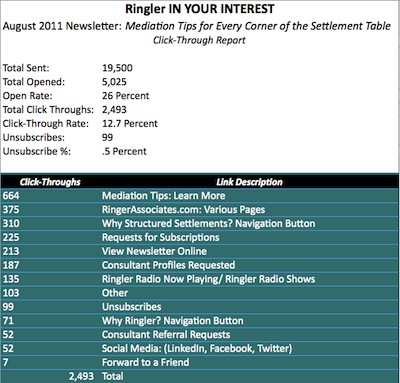Click the Total Sent value 19,500
Screen dimensions: 400x383
click(x=117, y=68)
